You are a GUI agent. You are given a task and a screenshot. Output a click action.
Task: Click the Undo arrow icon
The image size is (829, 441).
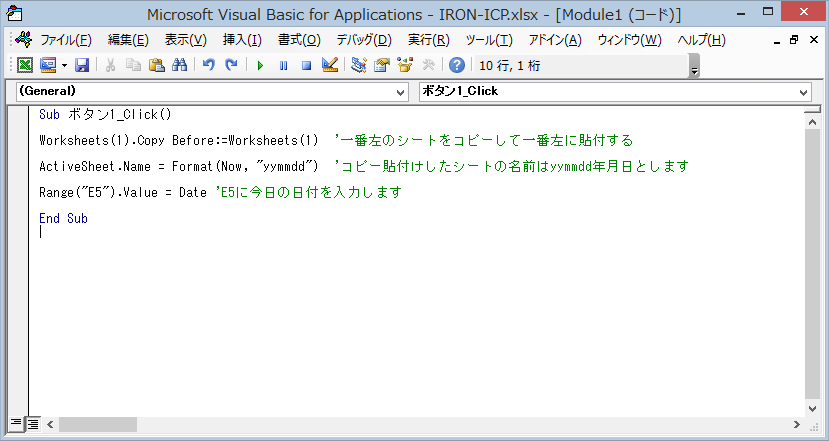click(x=208, y=65)
